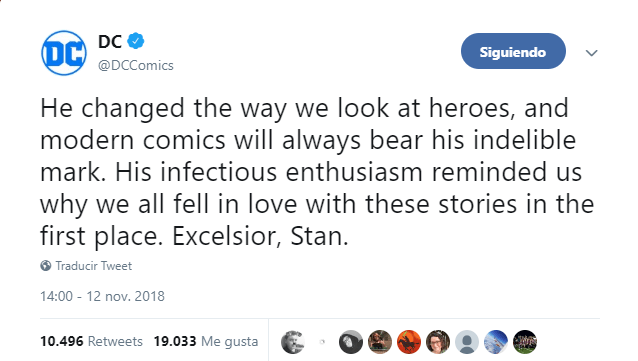Viewport: 638px width, 361px height.
Task: Expand the tweet options chevron menu
Action: pos(591,53)
